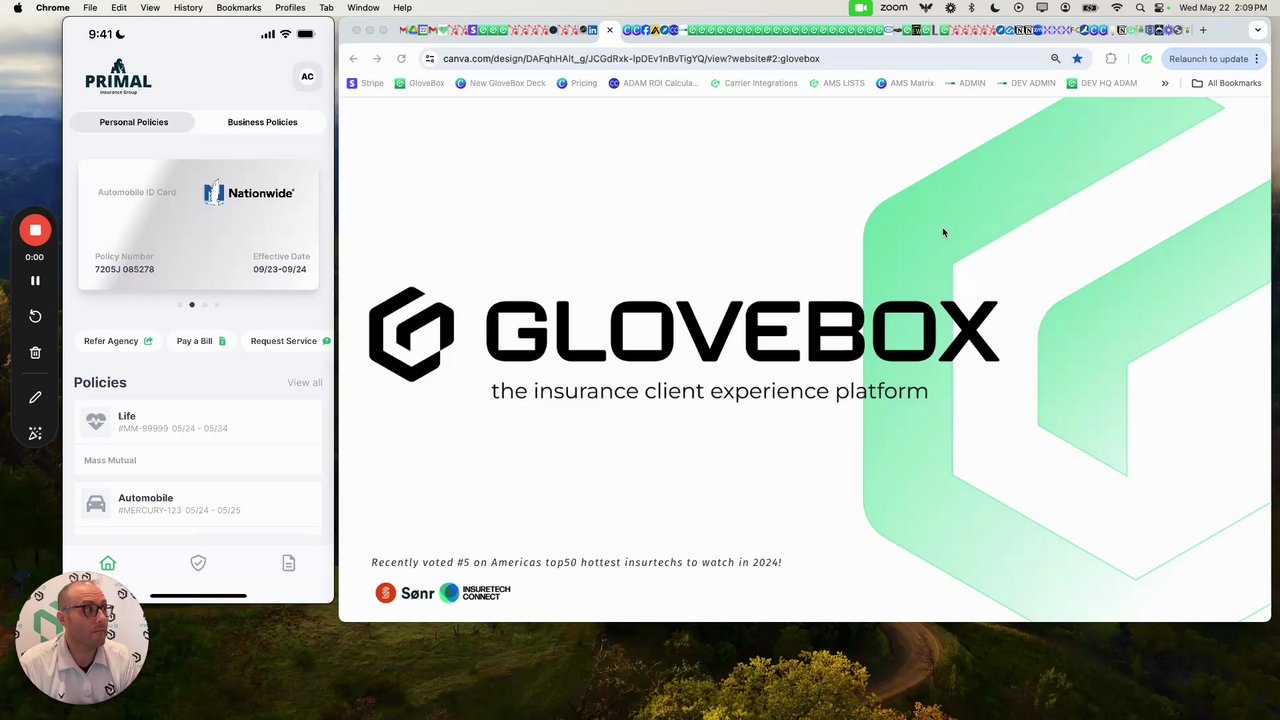The image size is (1280, 720).
Task: Click Refer Agency button
Action: coord(118,341)
